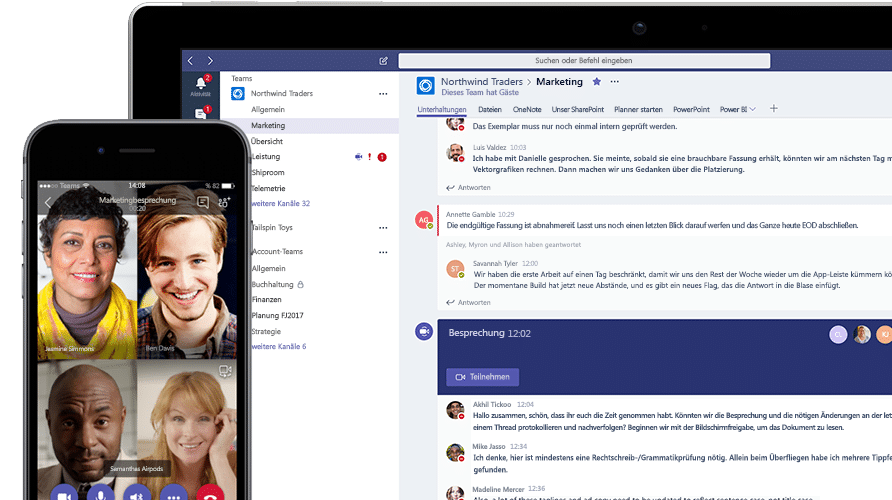This screenshot has width=892, height=500.
Task: Open the Planner starten tab
Action: click(638, 109)
